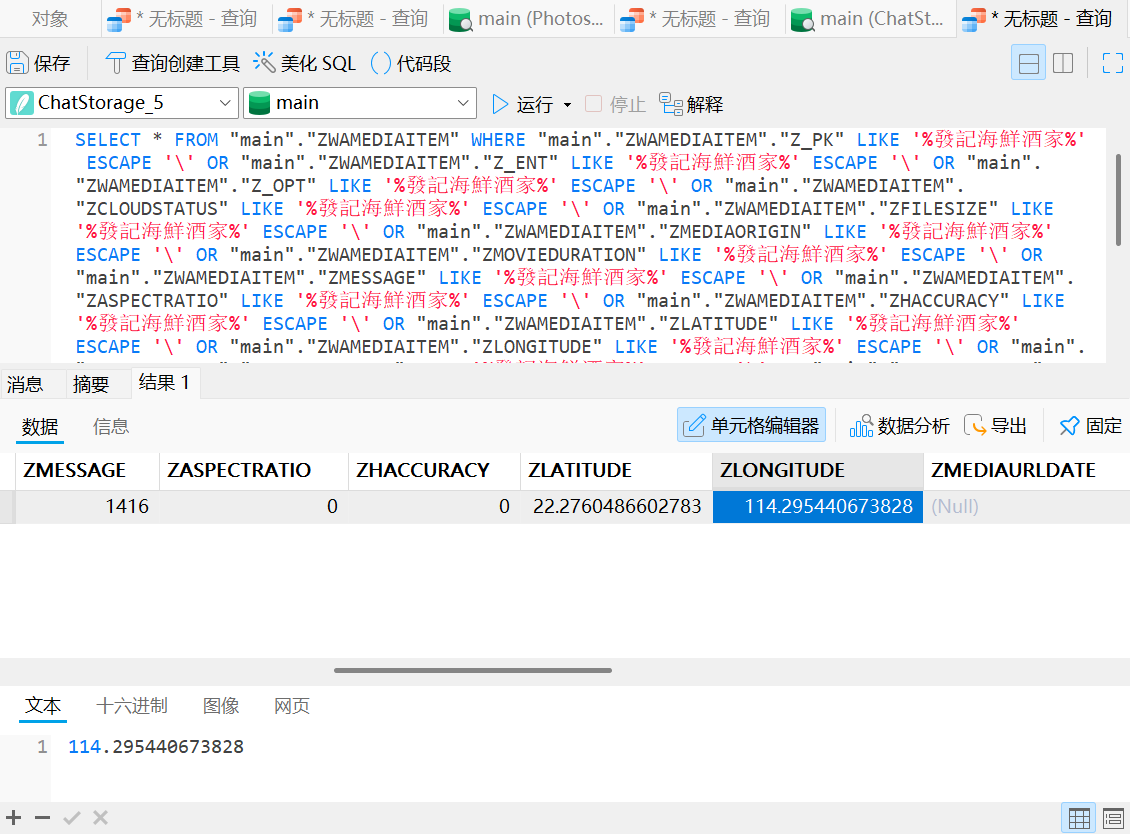Select the 22.2760486602783 latitude cell
The image size is (1130, 834).
(x=615, y=507)
